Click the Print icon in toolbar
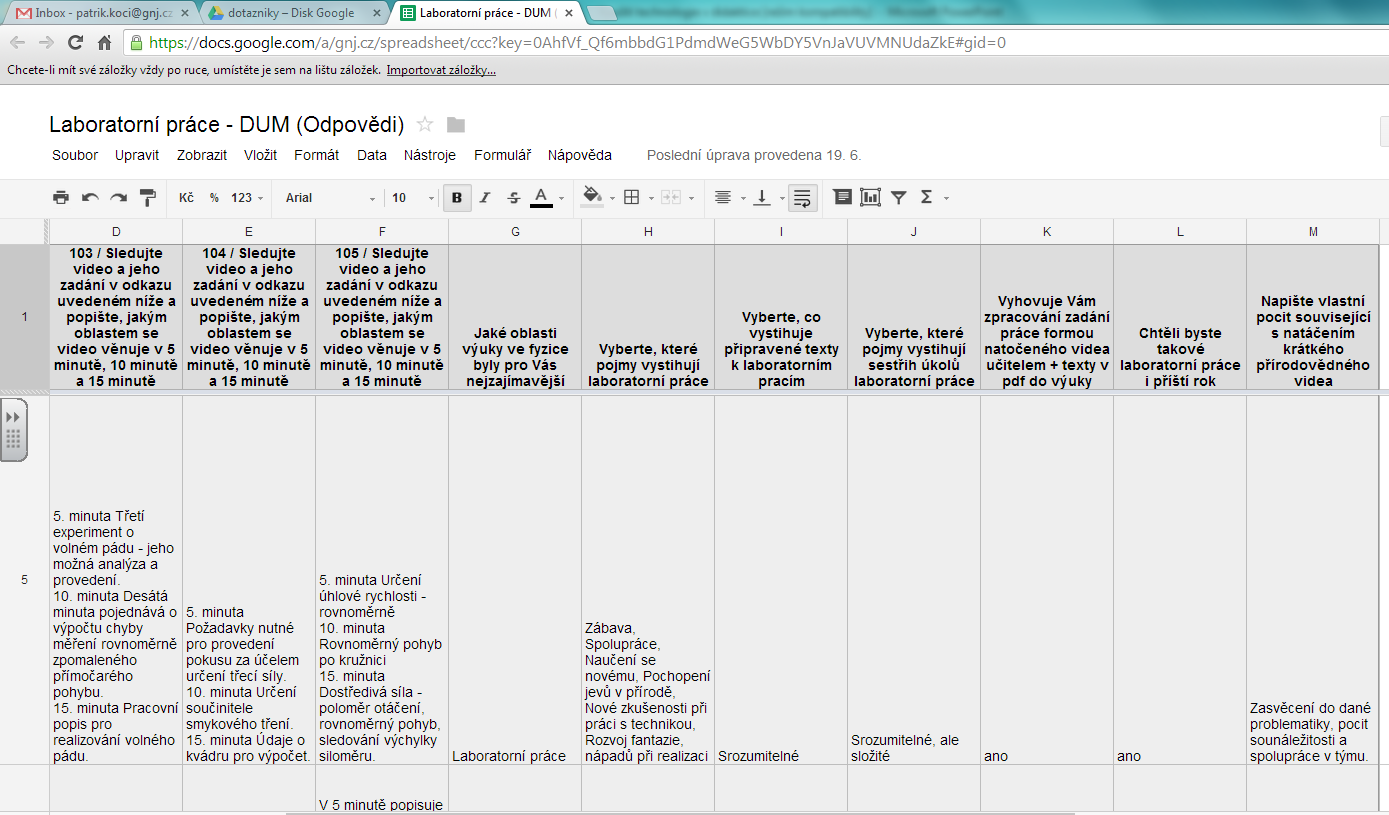Viewport: 1389px width, 815px height. click(61, 198)
